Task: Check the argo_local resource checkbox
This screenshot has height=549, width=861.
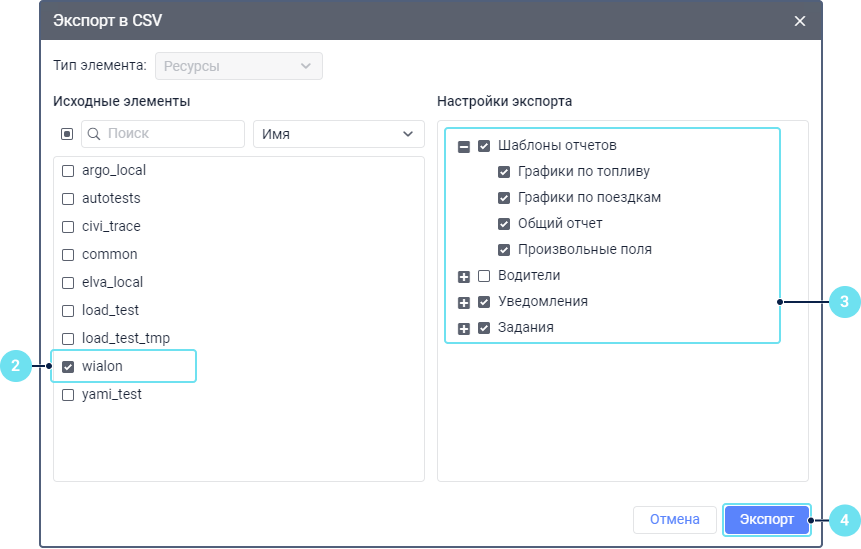Action: 68,171
